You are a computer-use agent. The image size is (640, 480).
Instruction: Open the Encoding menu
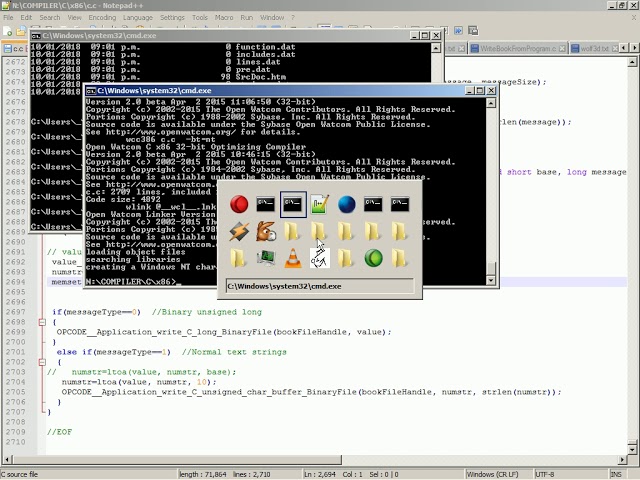pos(102,18)
